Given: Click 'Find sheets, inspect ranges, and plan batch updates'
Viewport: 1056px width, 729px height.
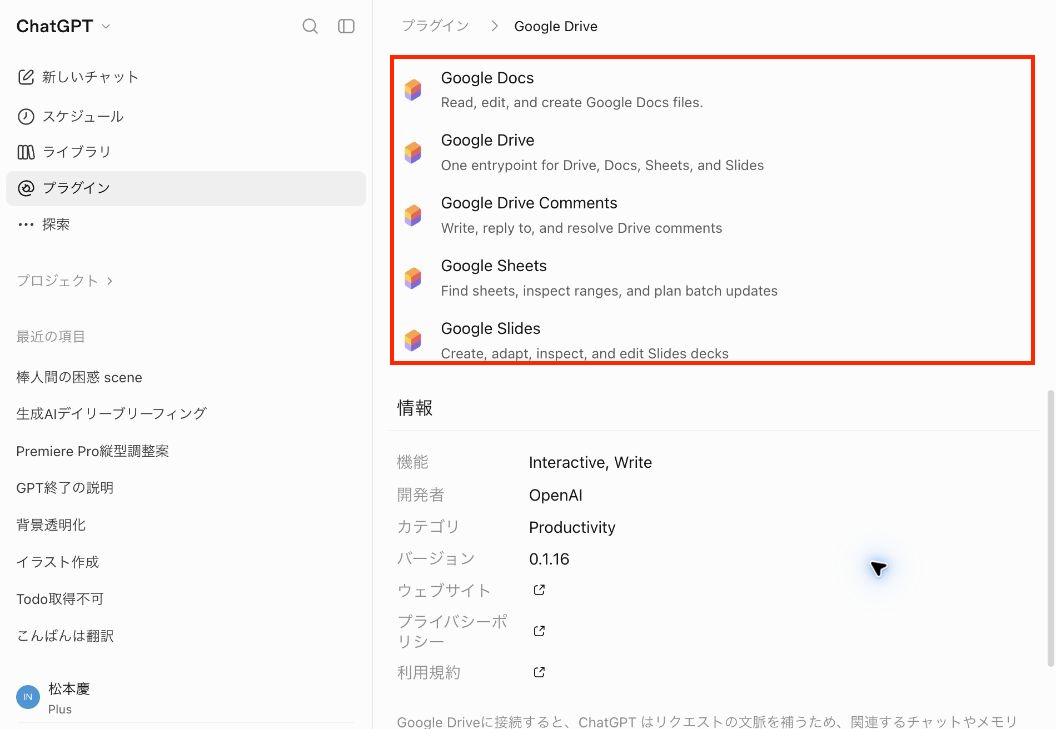Looking at the screenshot, I should (x=609, y=291).
